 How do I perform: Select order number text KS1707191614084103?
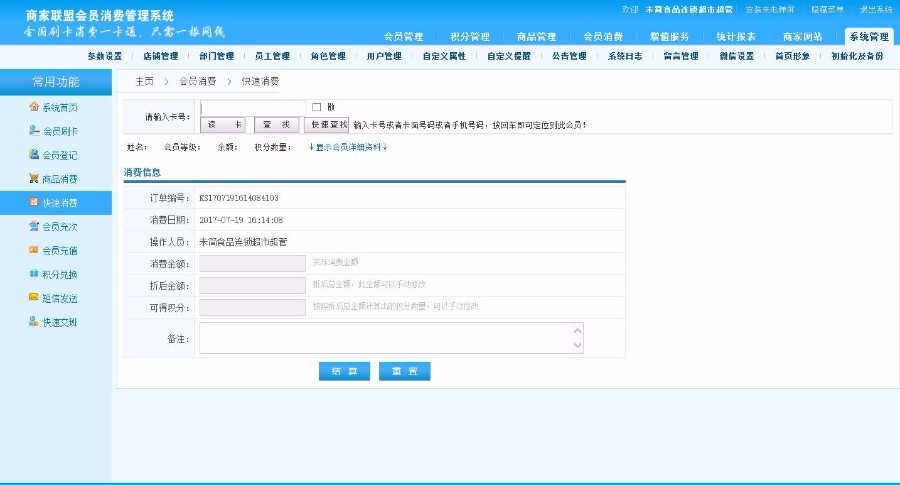239,198
